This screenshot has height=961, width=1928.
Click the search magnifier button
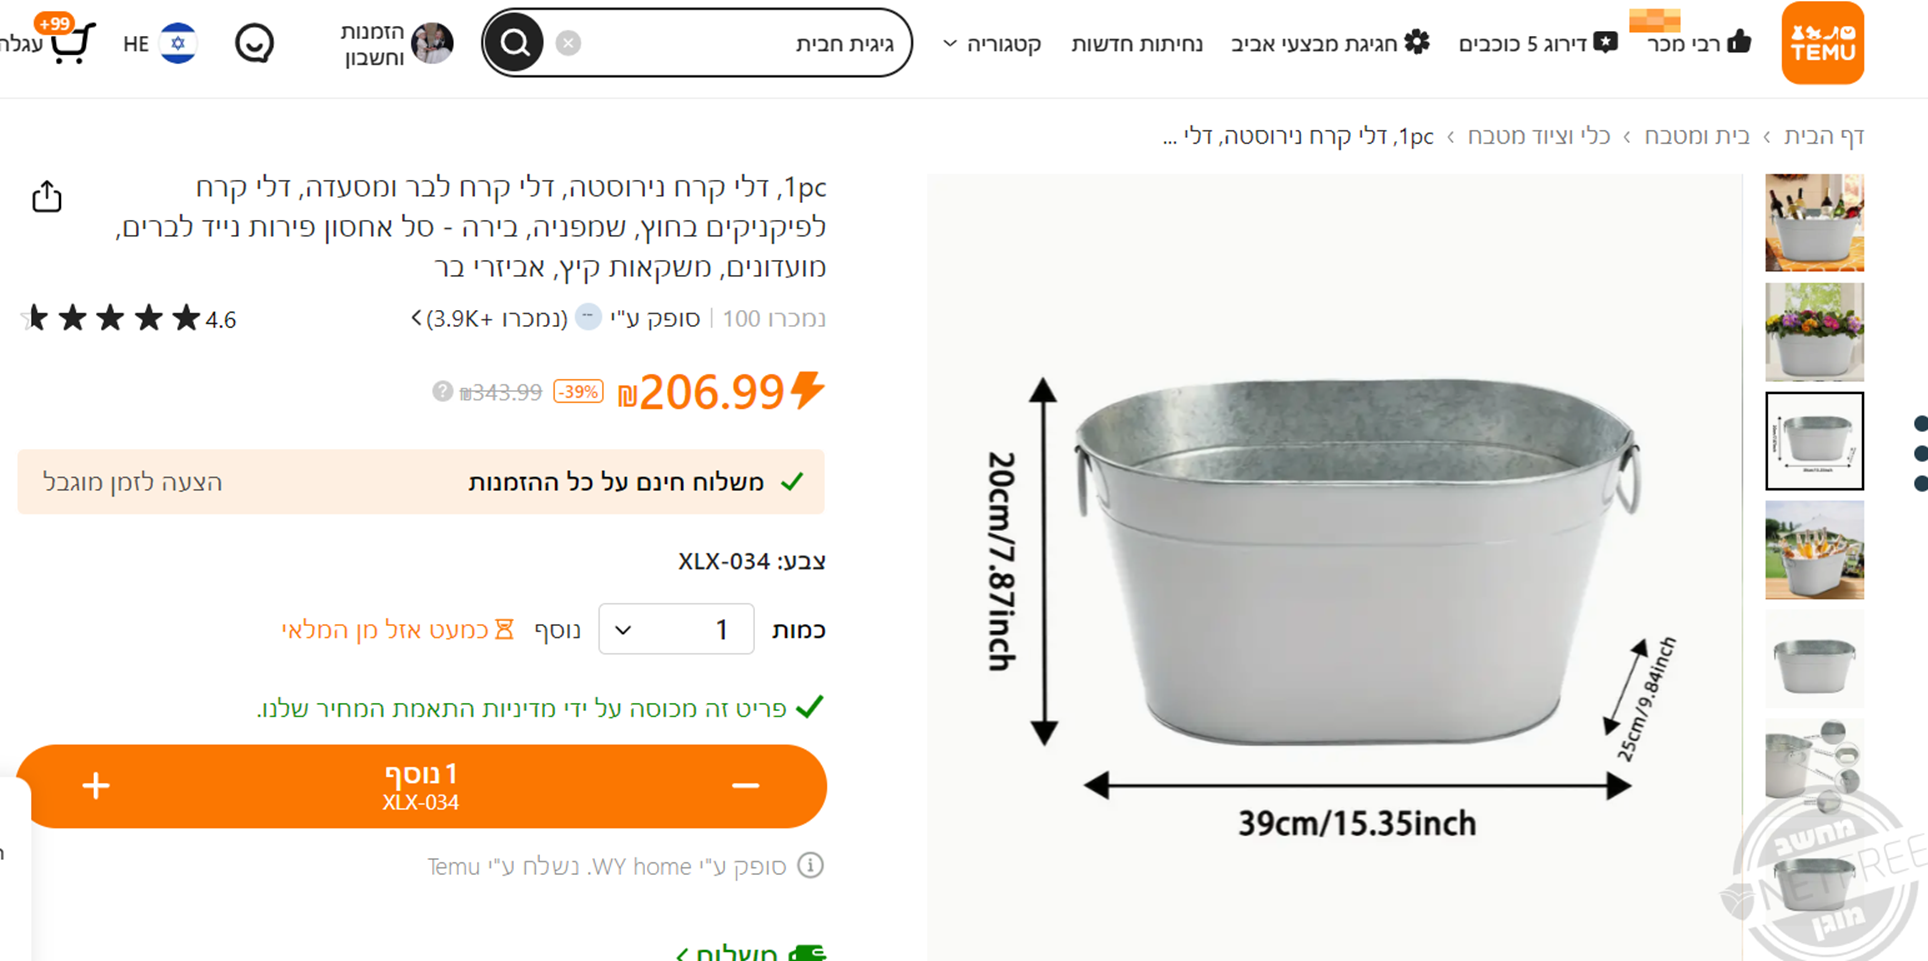(515, 43)
